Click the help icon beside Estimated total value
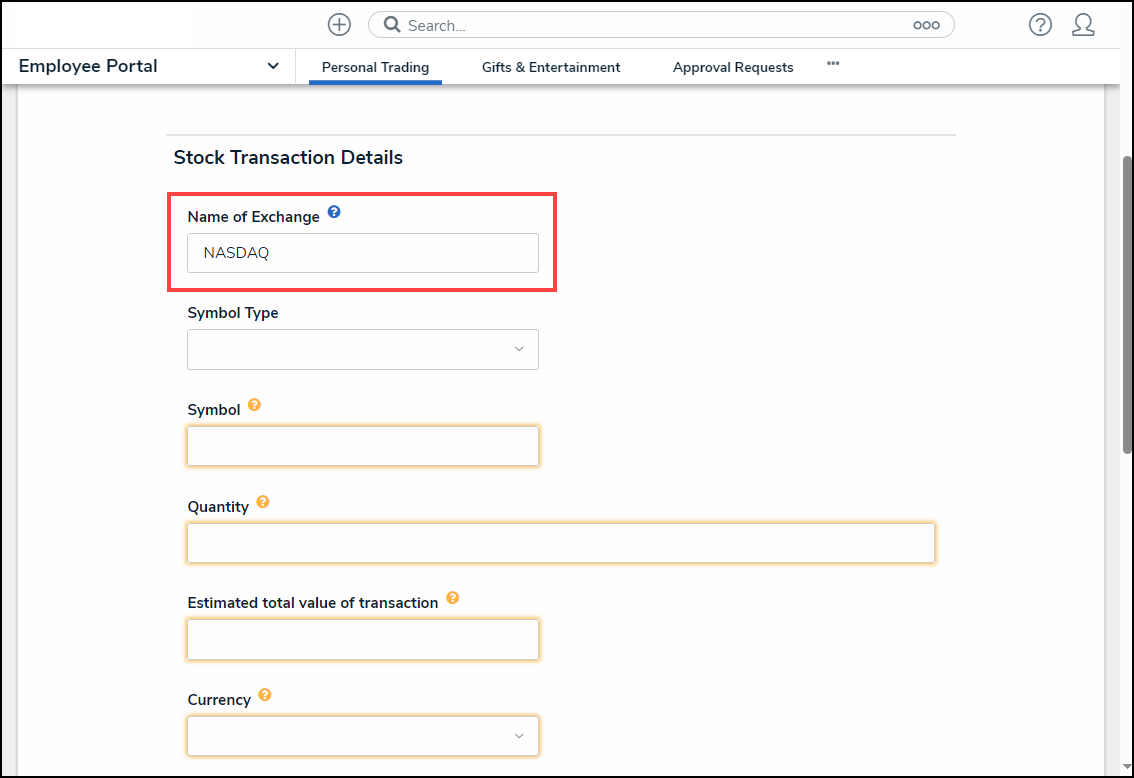This screenshot has width=1134, height=778. pos(452,598)
